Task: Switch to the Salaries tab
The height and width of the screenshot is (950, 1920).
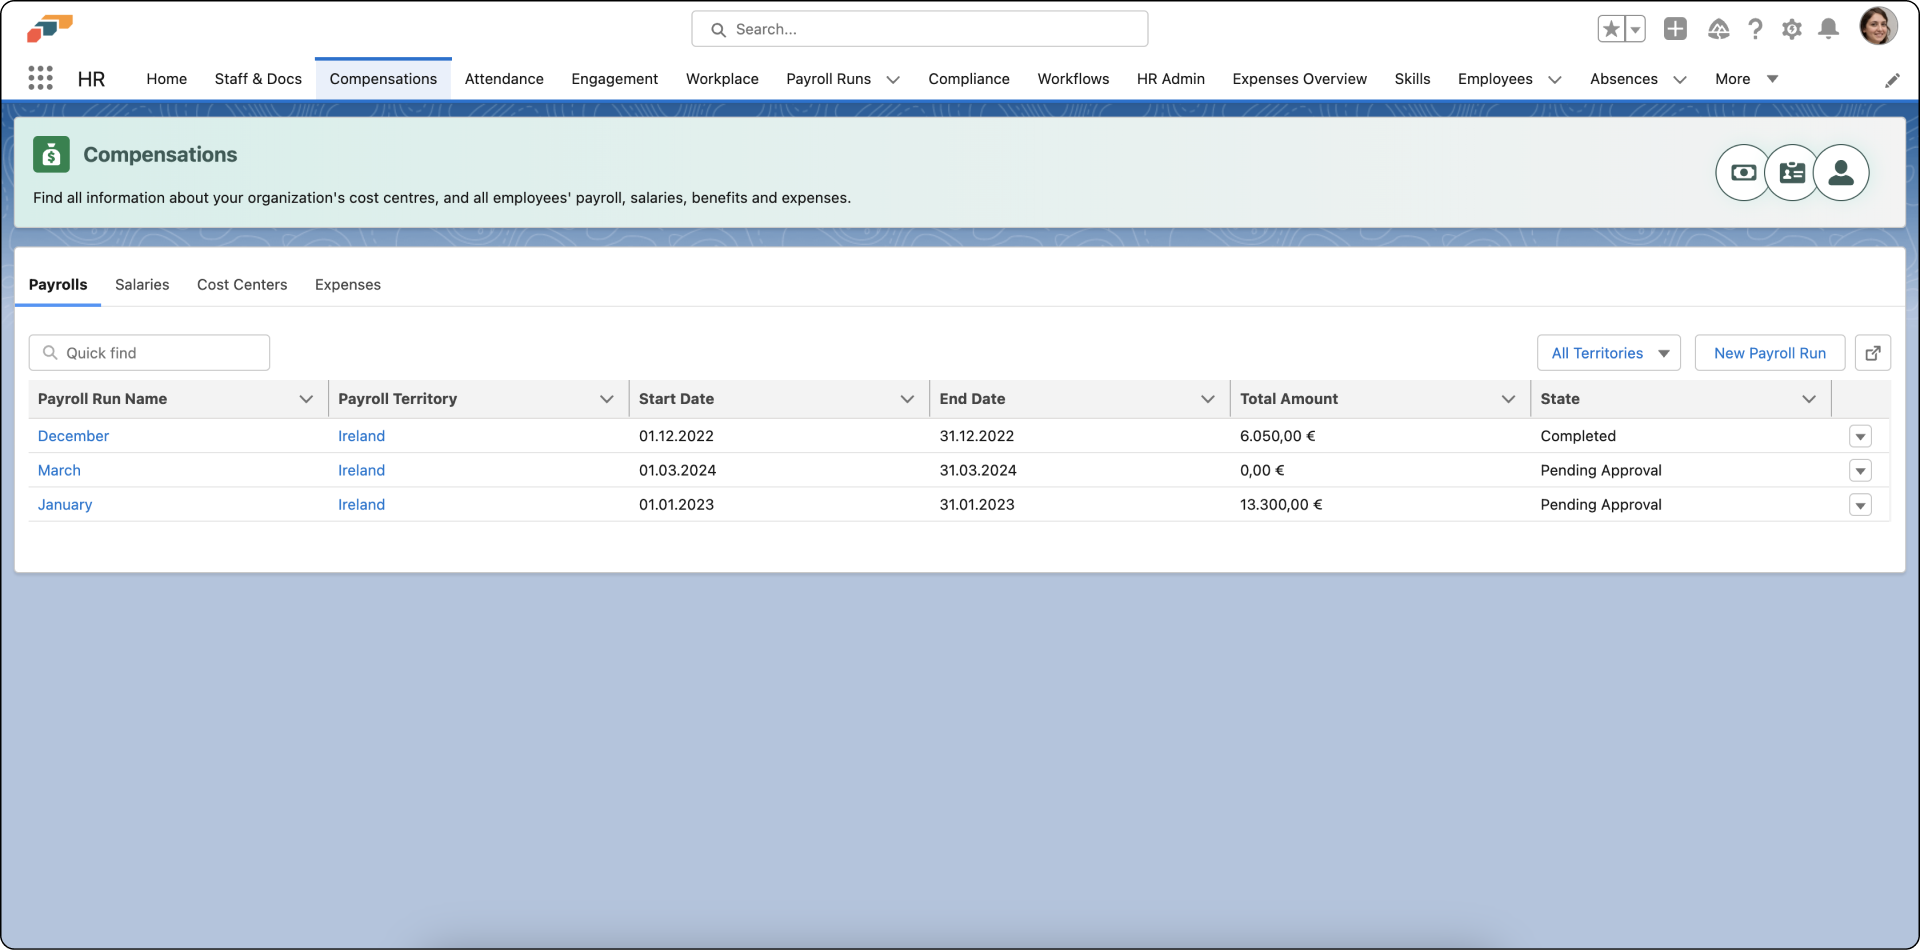Action: coord(142,285)
